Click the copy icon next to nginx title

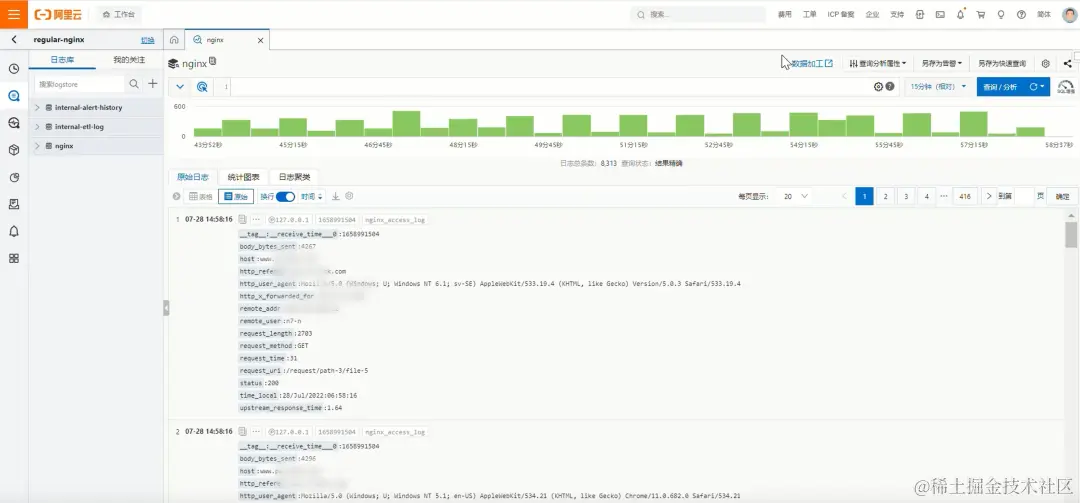click(x=213, y=62)
